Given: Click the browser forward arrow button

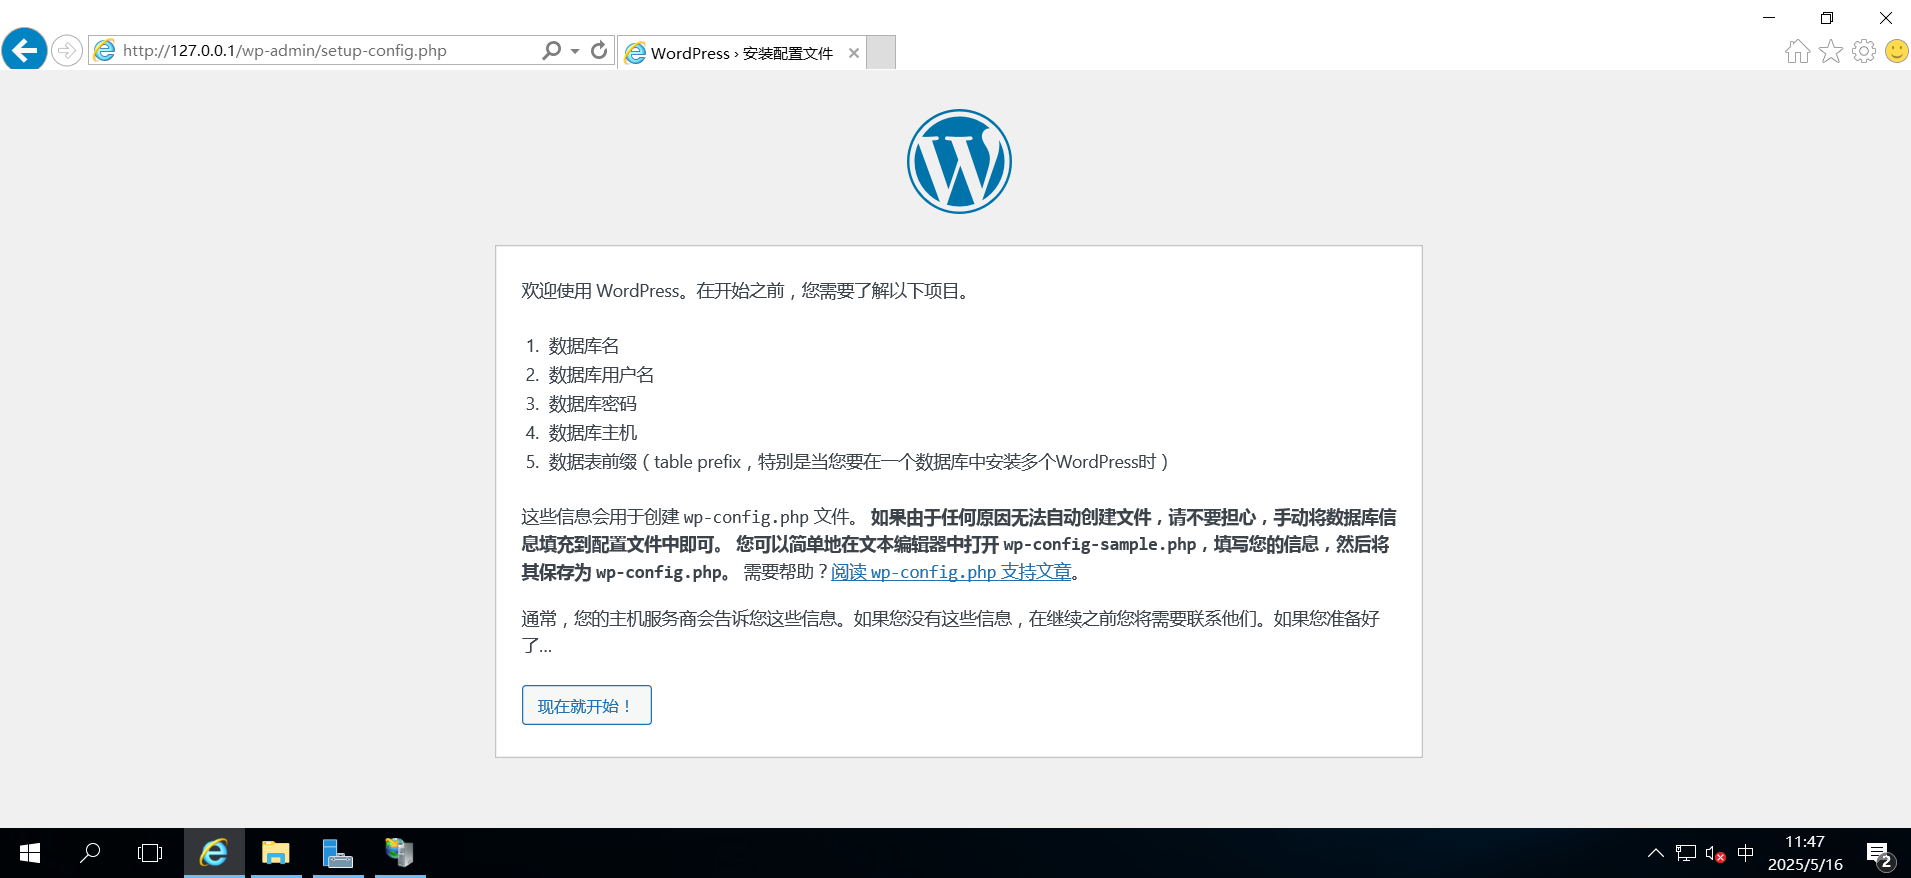Looking at the screenshot, I should (x=67, y=50).
